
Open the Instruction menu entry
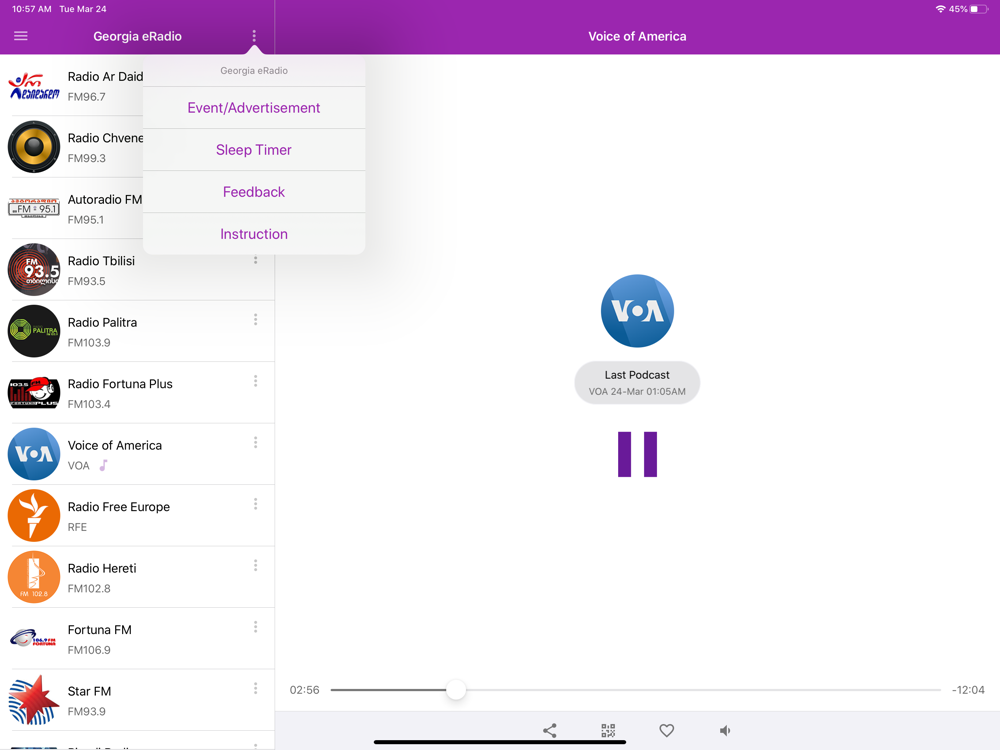click(x=254, y=234)
